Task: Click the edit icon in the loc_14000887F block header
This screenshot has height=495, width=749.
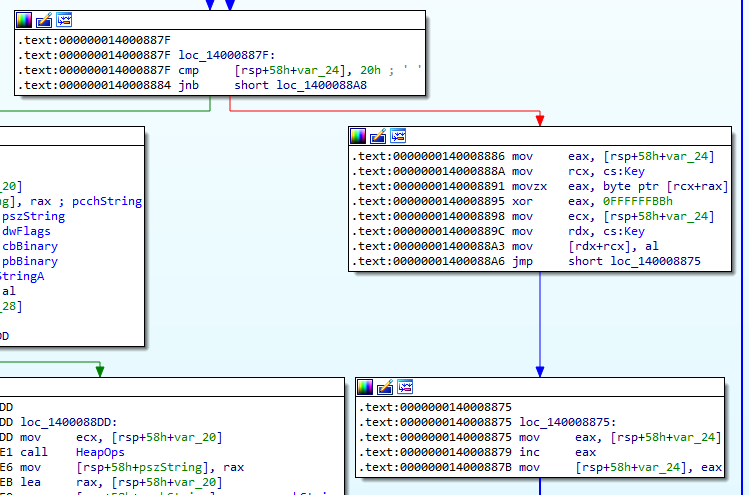Action: click(x=44, y=20)
